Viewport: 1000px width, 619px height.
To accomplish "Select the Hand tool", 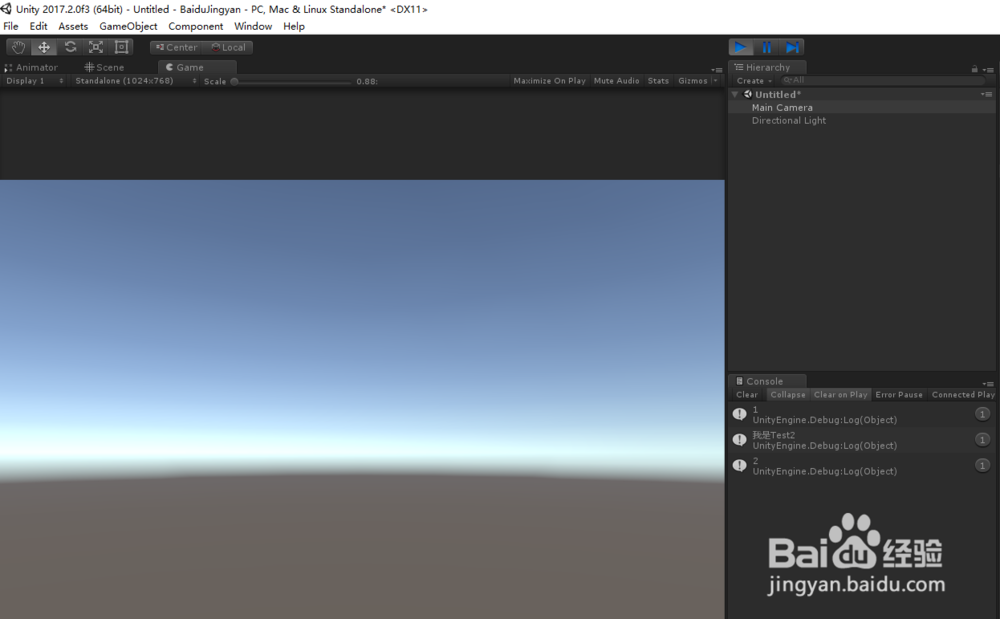I will point(18,47).
